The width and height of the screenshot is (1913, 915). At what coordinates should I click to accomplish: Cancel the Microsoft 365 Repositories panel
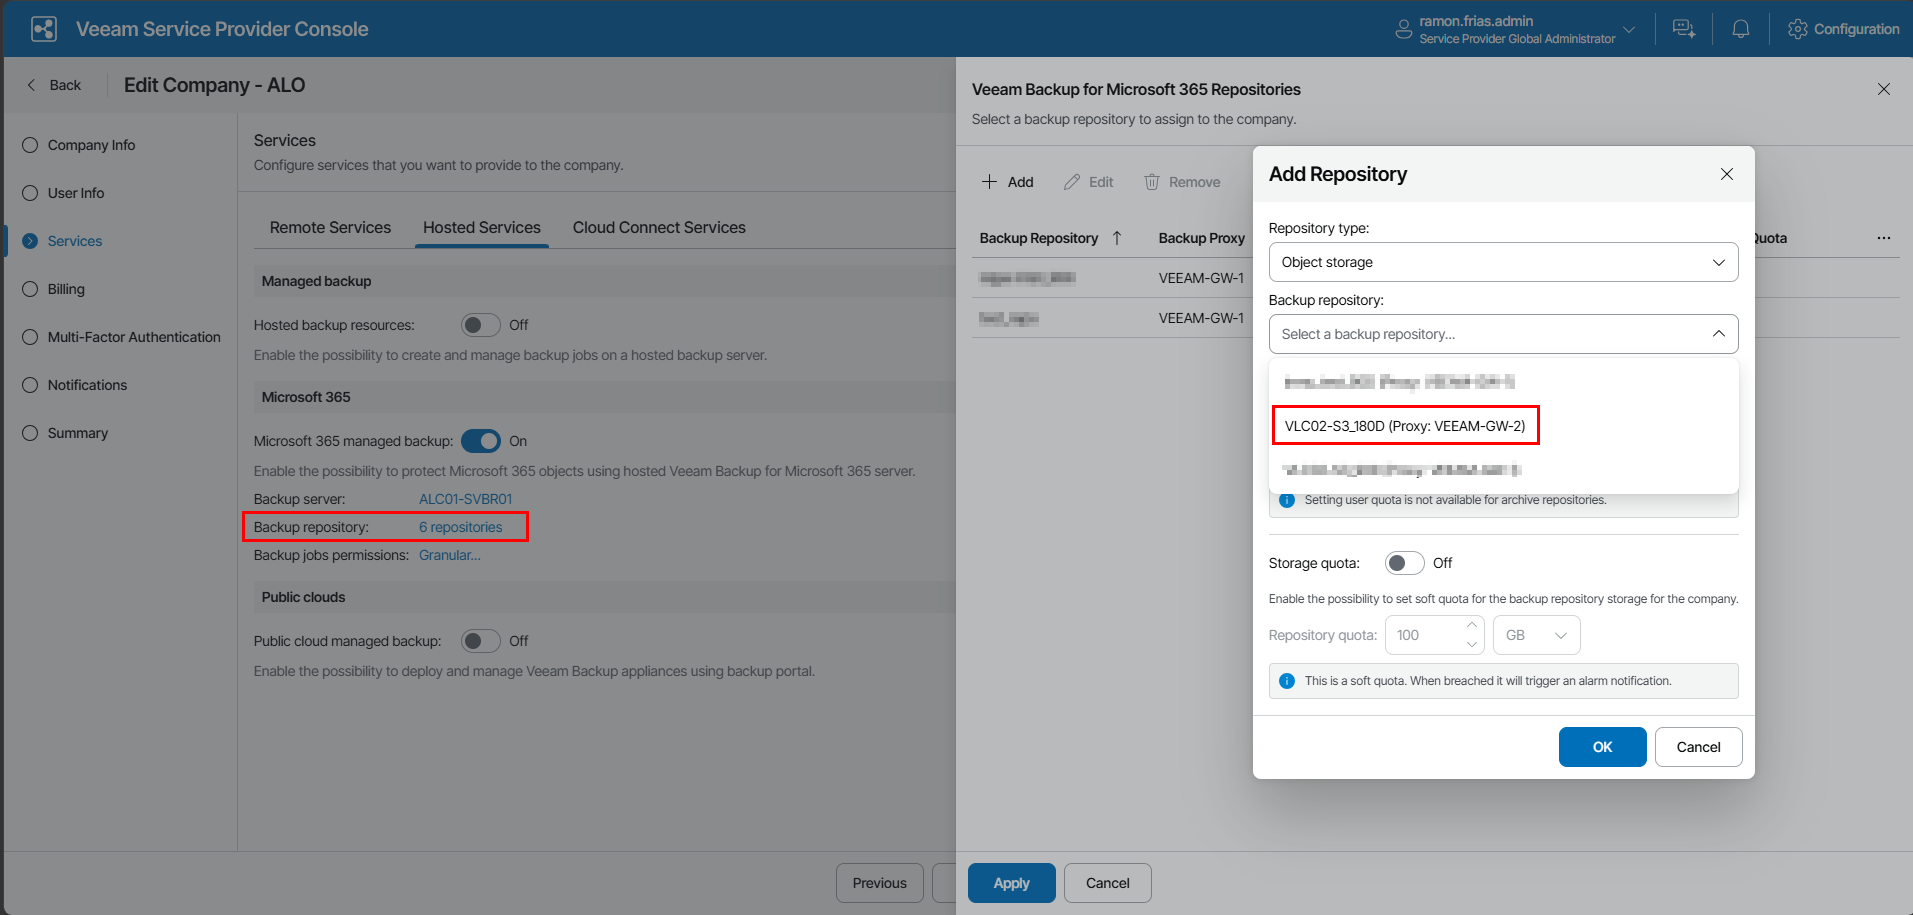pyautogui.click(x=1107, y=883)
